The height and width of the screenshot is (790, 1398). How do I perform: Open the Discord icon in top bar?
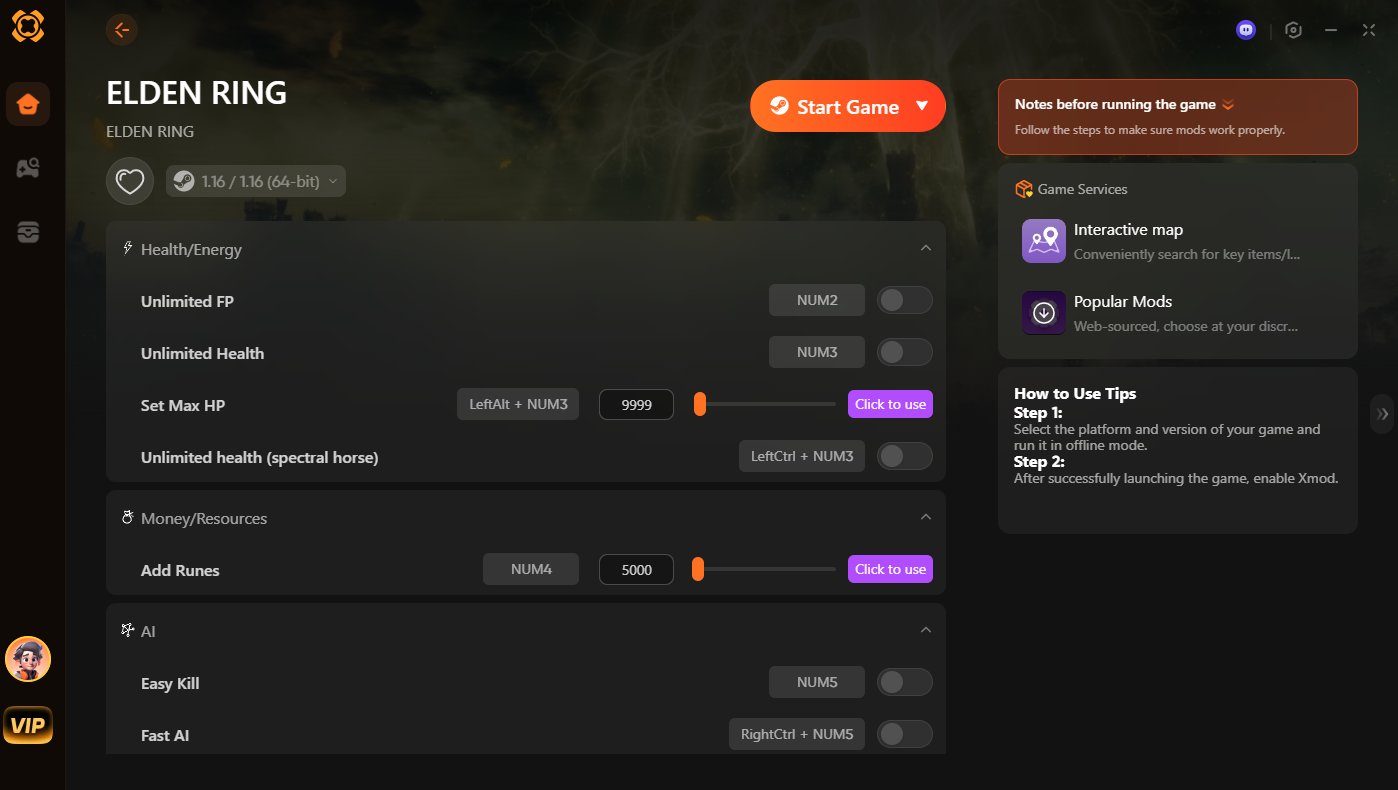pyautogui.click(x=1246, y=30)
